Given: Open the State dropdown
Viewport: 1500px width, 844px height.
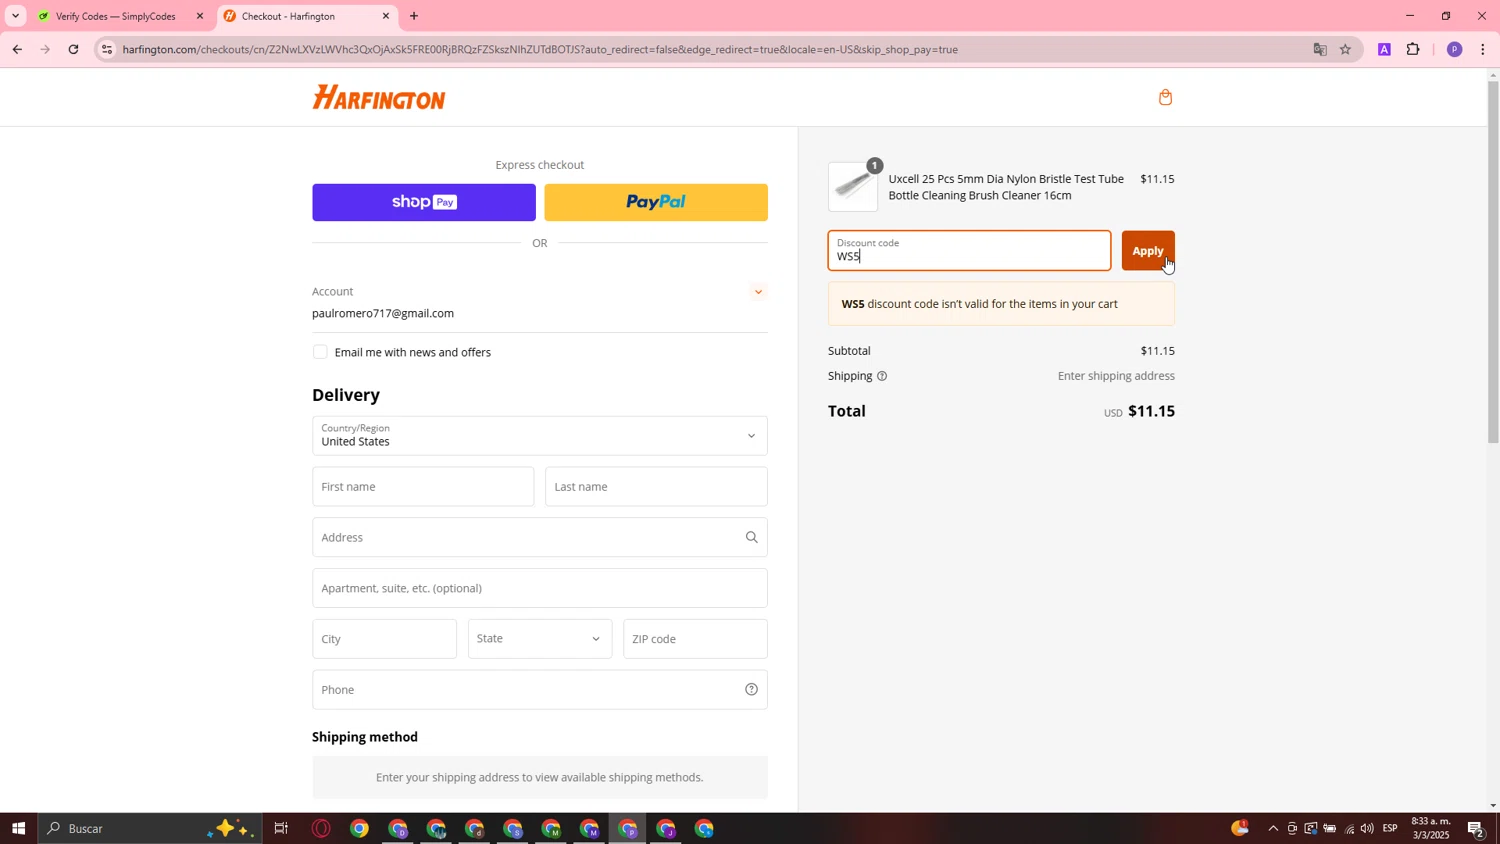Looking at the screenshot, I should pyautogui.click(x=539, y=639).
